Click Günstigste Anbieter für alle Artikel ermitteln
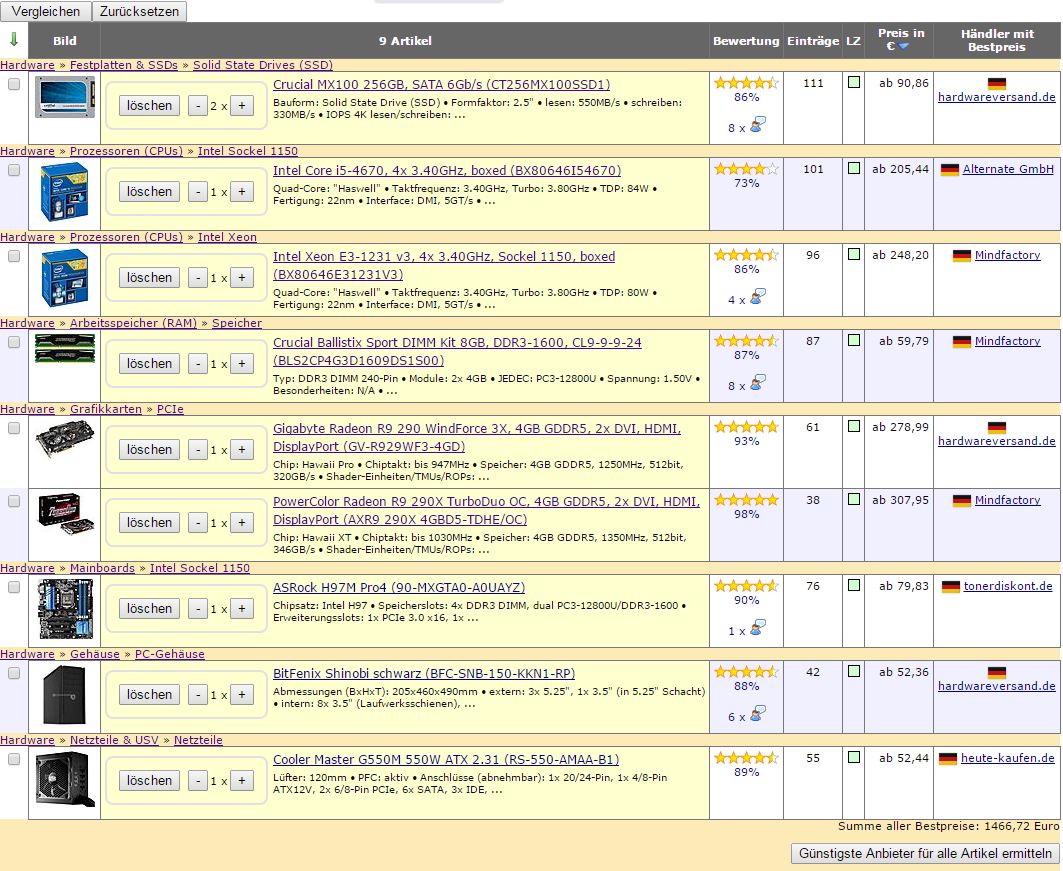1063x871 pixels. [x=925, y=854]
